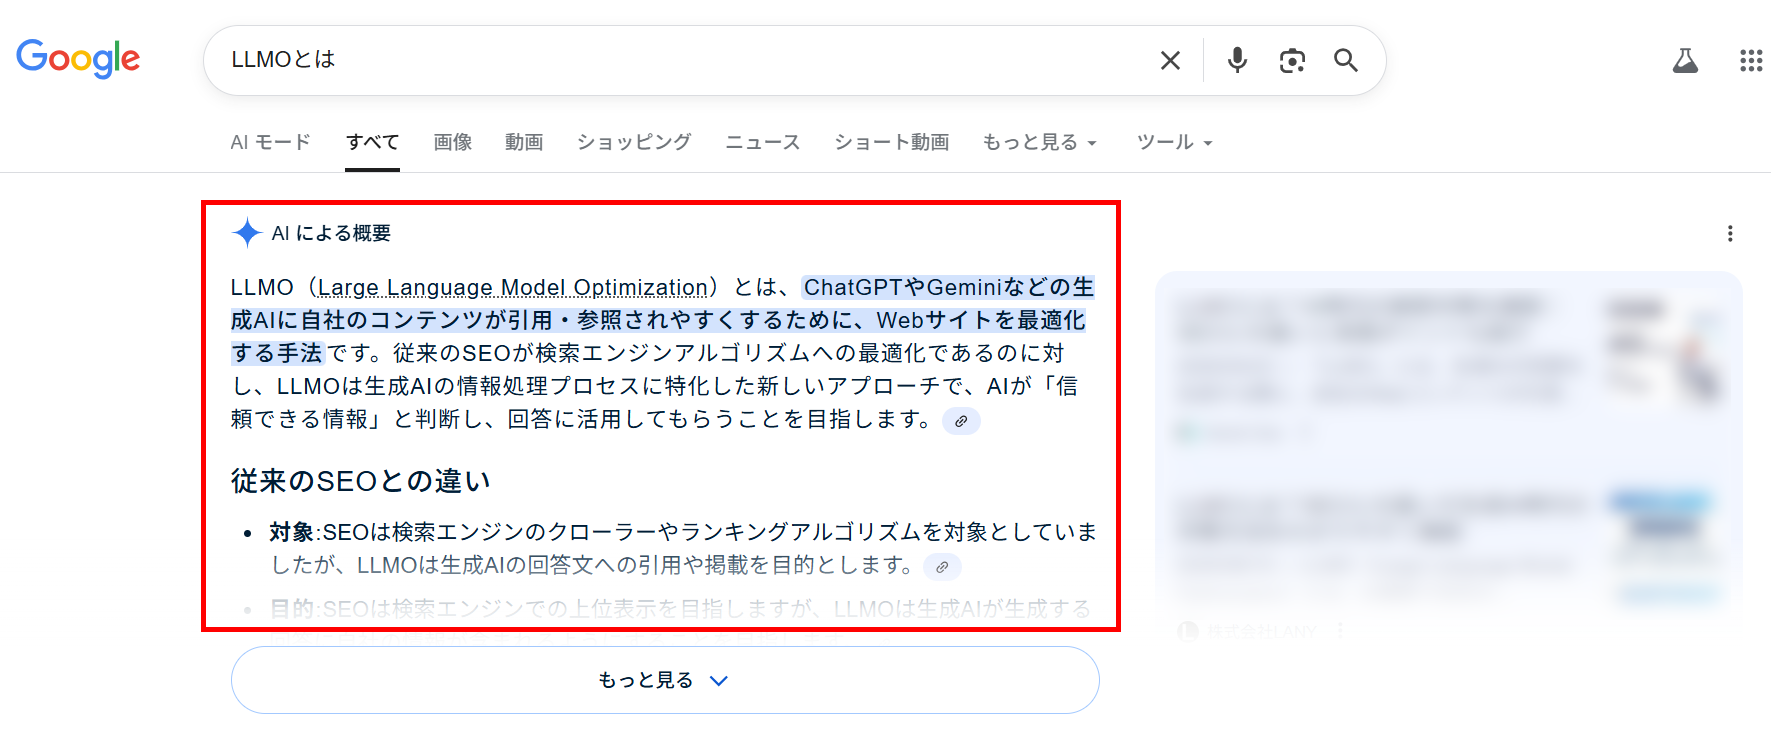Open Google Lens image search icon
The width and height of the screenshot is (1771, 733).
coord(1292,61)
